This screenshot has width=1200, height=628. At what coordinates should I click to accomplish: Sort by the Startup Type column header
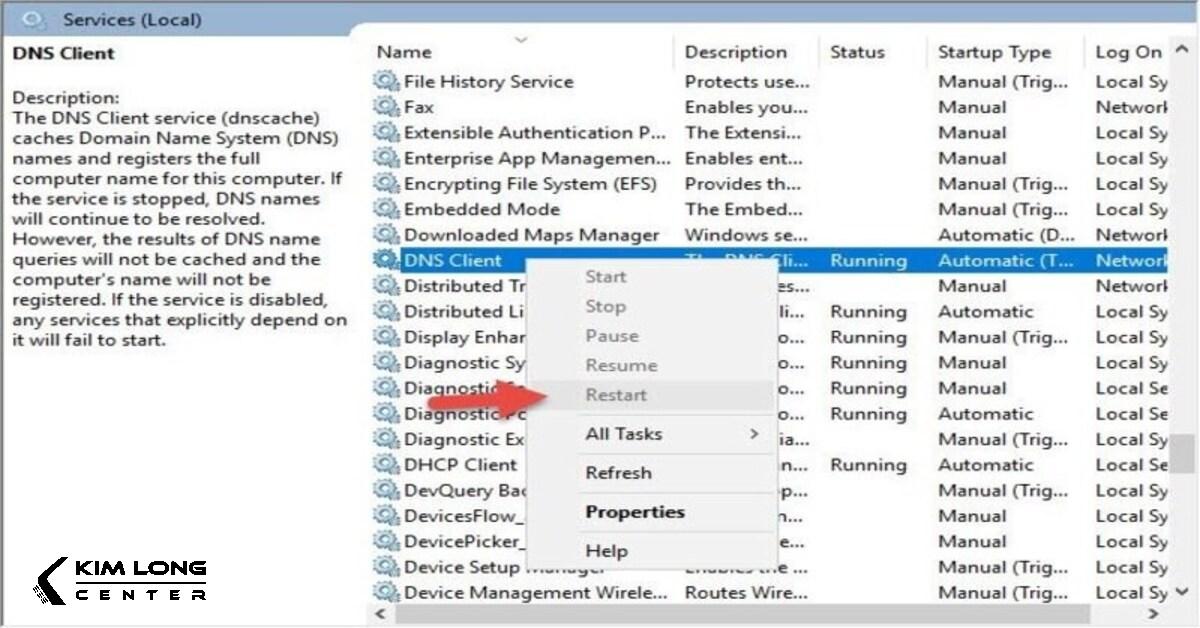coord(993,52)
